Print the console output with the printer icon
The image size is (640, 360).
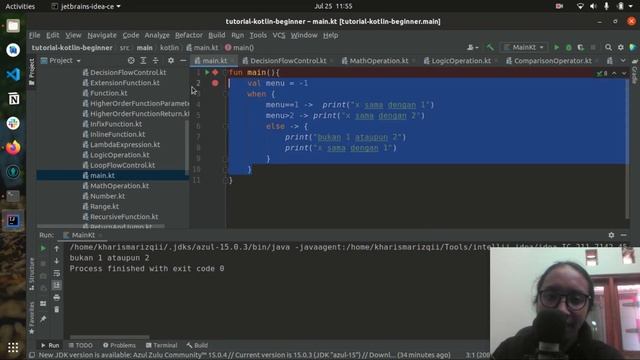click(x=57, y=298)
